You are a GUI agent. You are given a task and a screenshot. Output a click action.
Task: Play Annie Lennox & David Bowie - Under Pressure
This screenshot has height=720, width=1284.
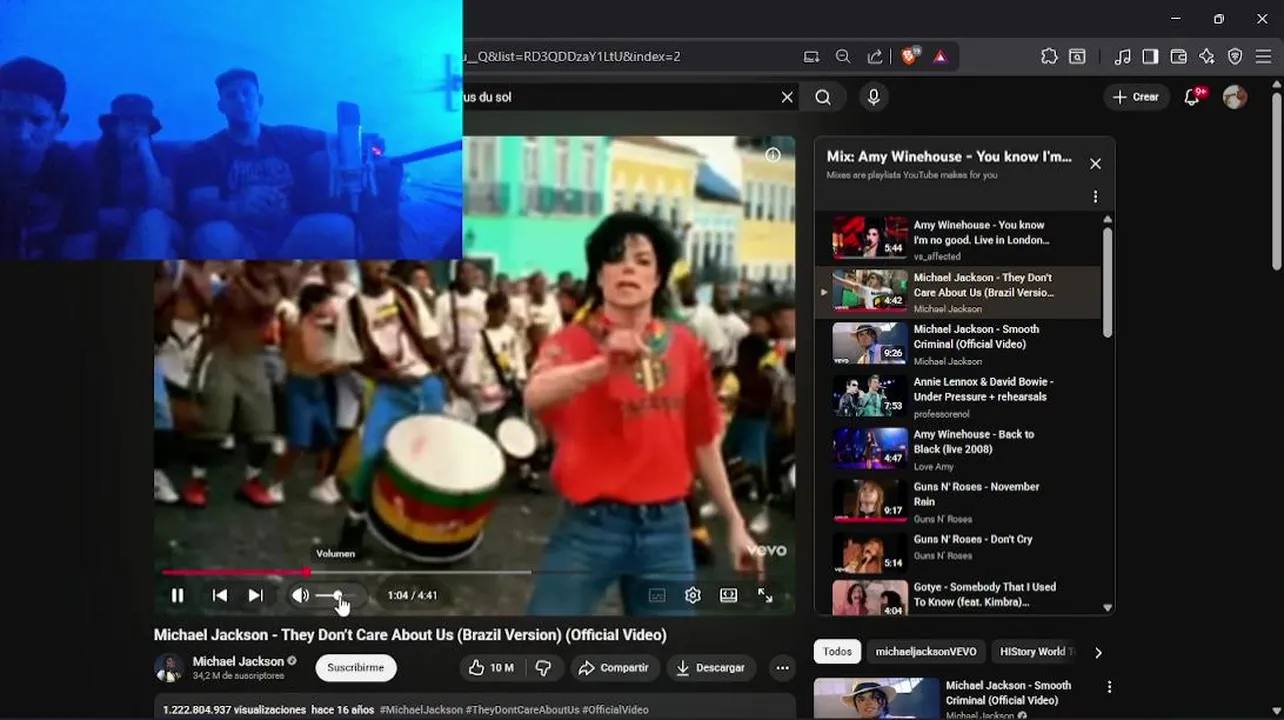tap(958, 397)
